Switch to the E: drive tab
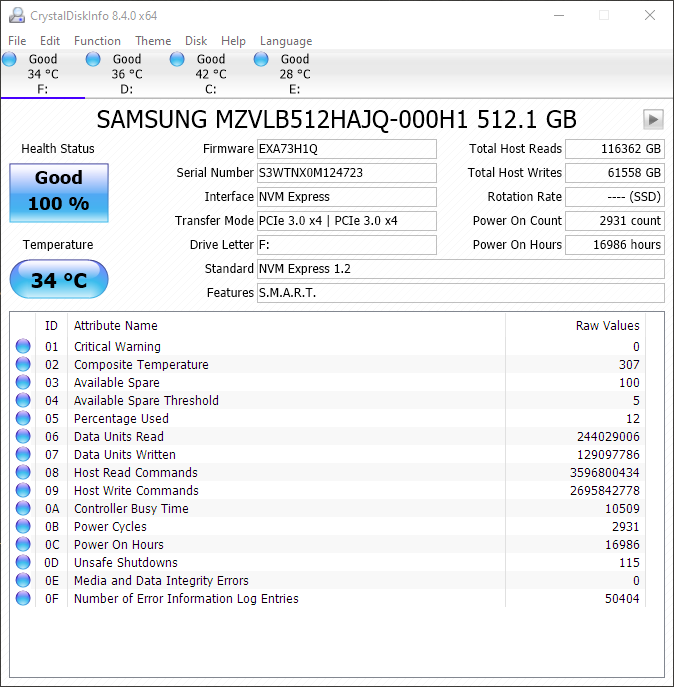674x687 pixels. point(295,74)
